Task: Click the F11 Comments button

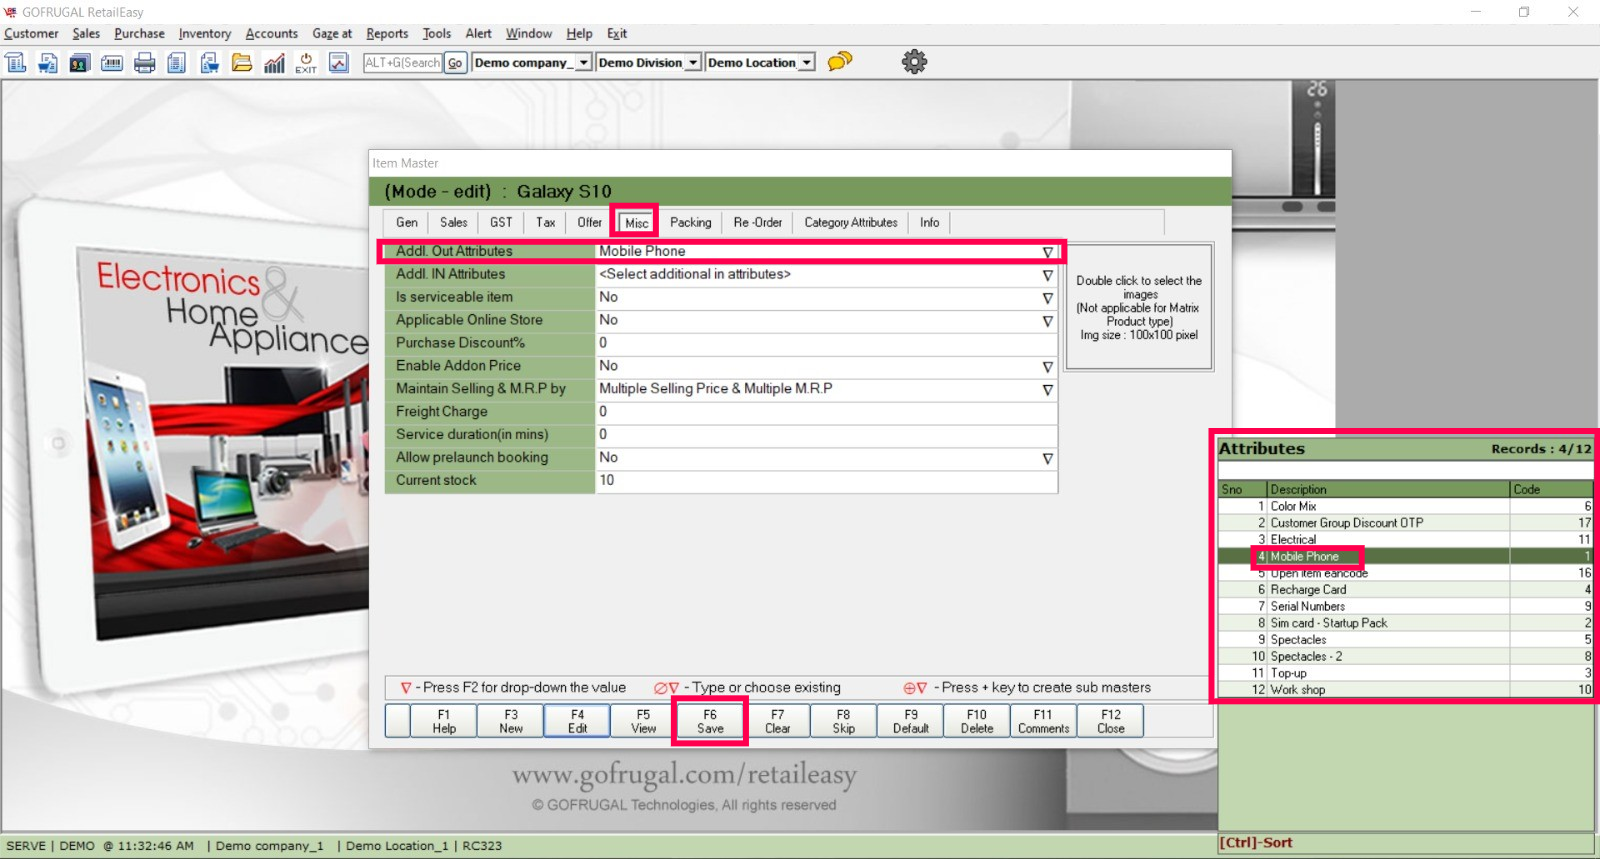Action: pos(1044,721)
